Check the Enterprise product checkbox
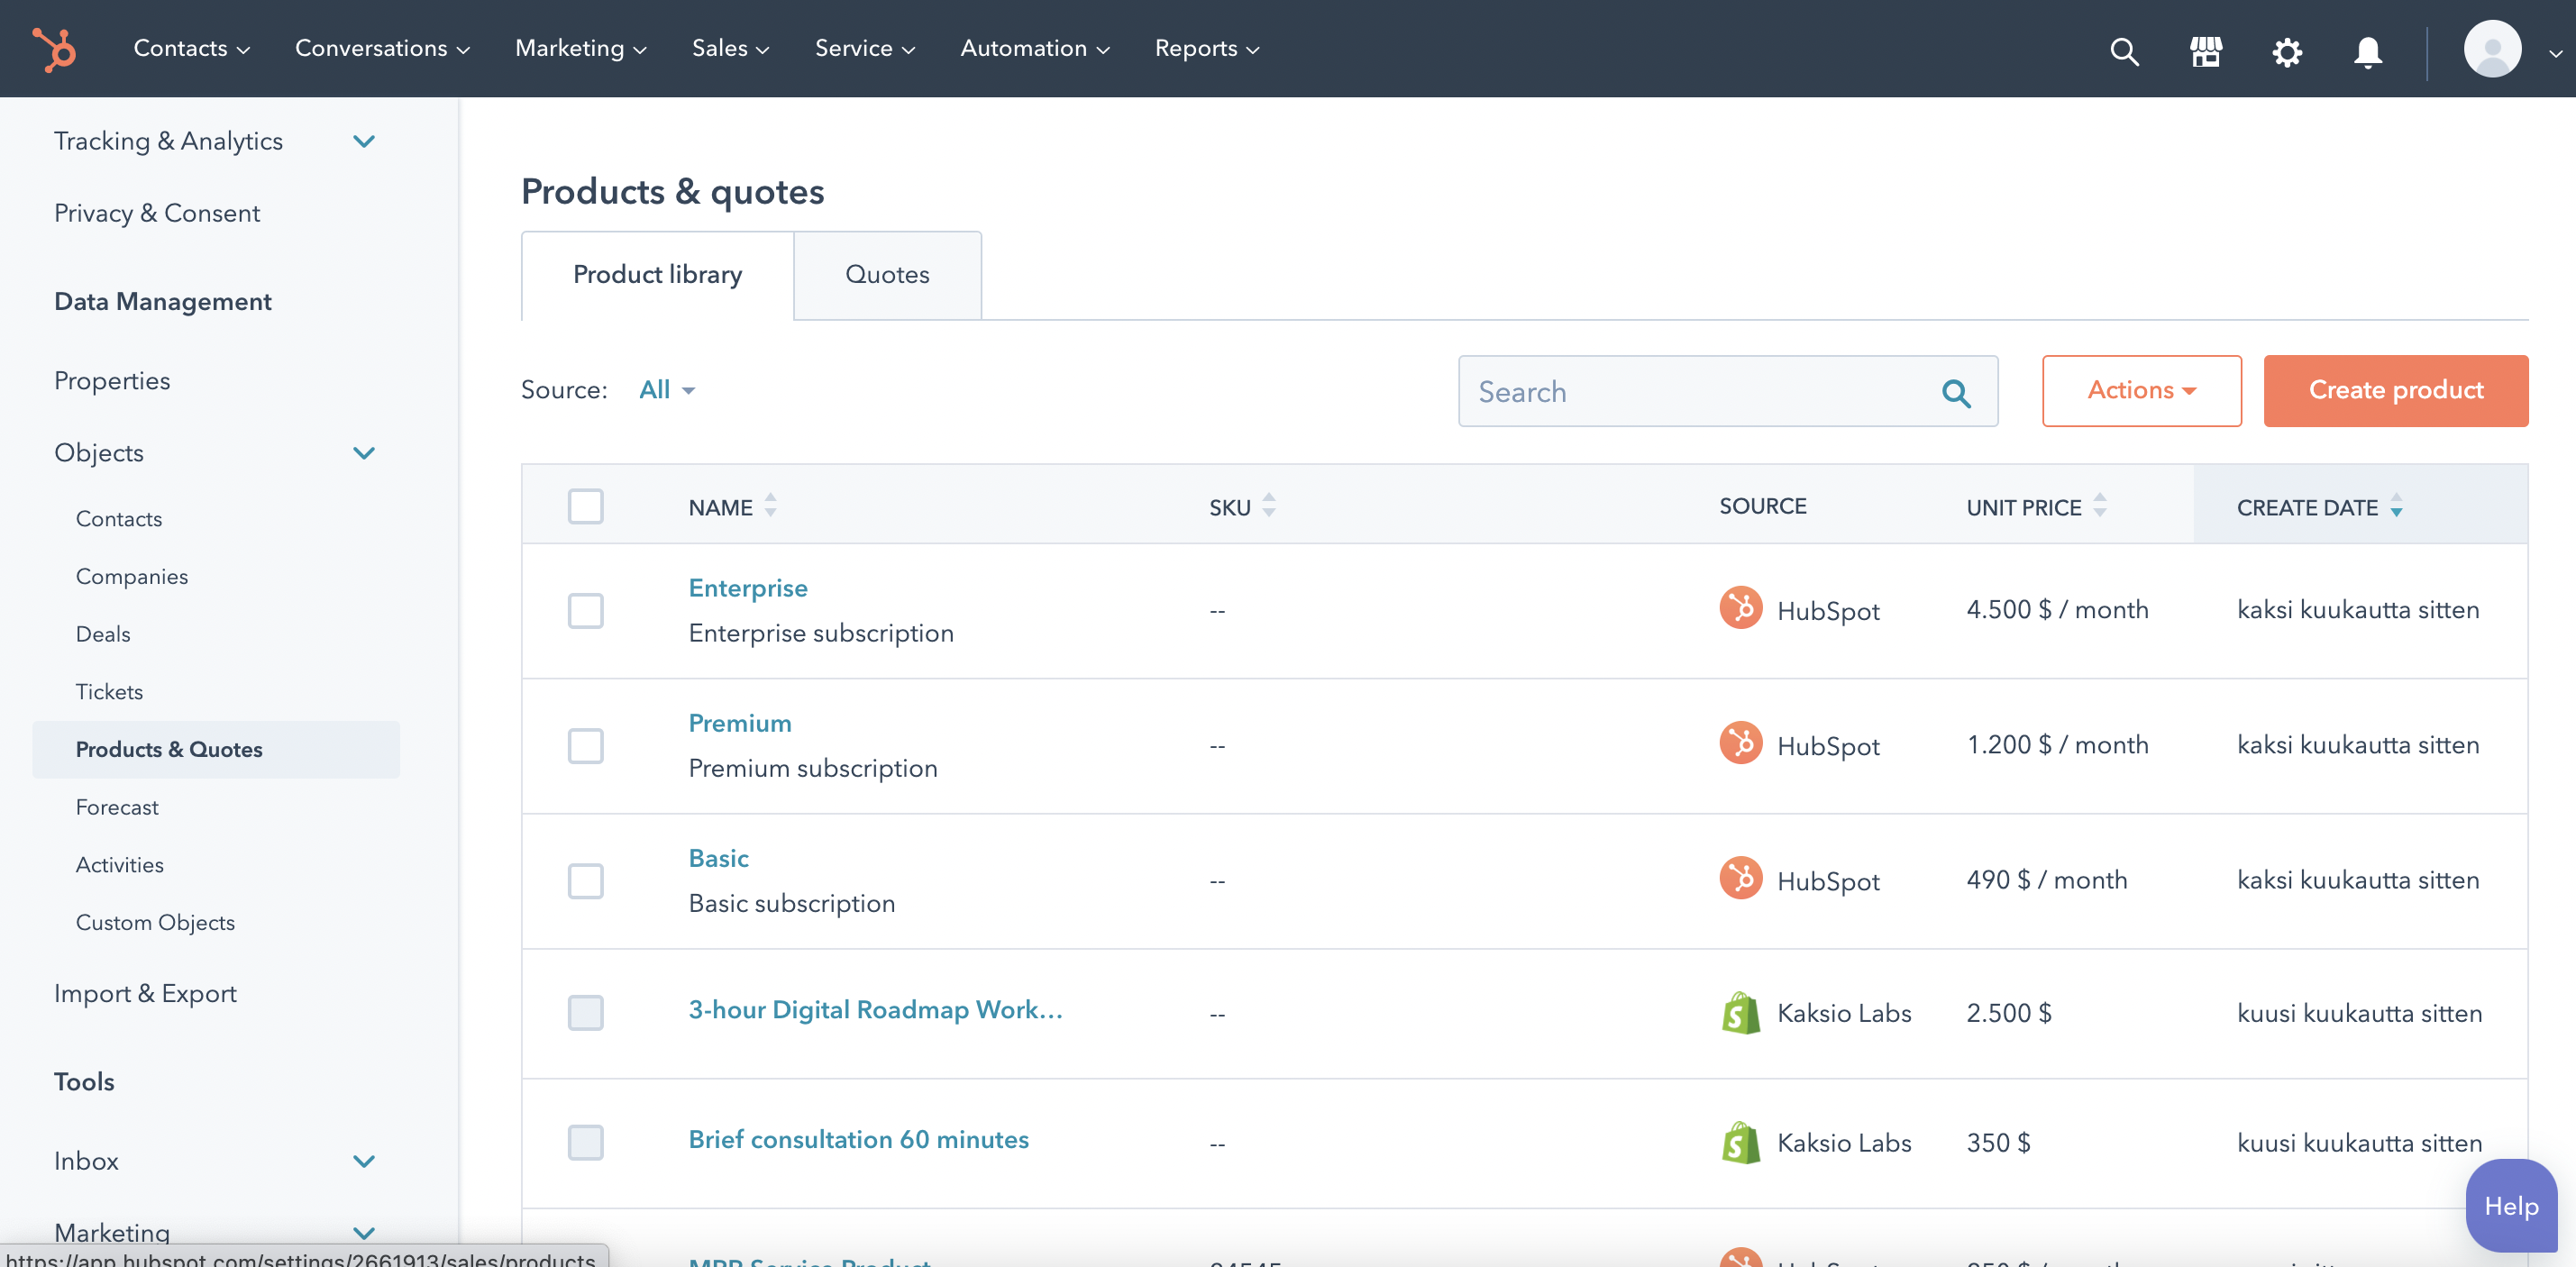 585,610
